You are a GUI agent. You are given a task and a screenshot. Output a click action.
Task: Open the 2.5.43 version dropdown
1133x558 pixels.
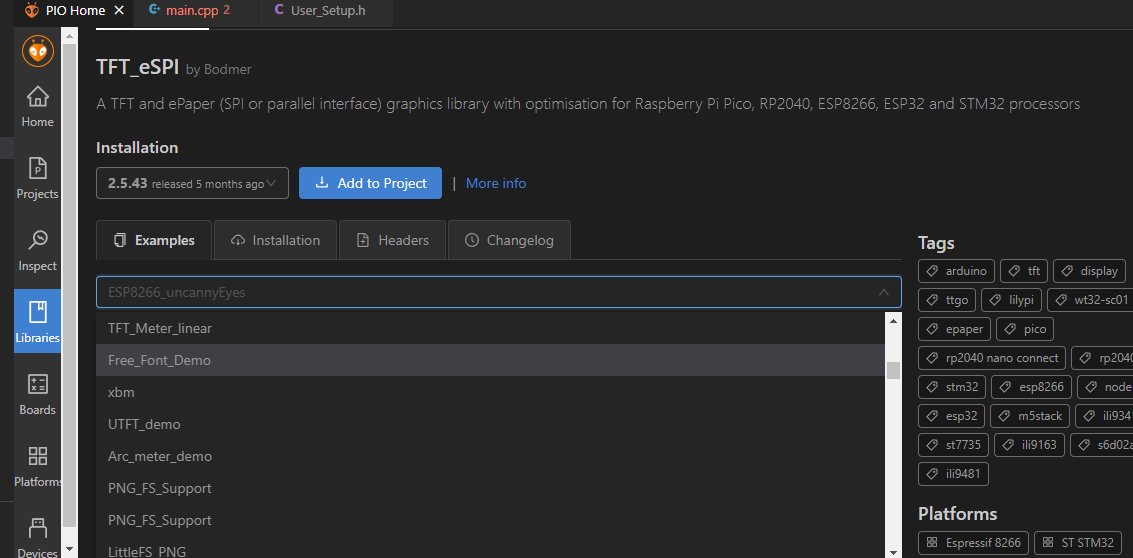coord(192,184)
